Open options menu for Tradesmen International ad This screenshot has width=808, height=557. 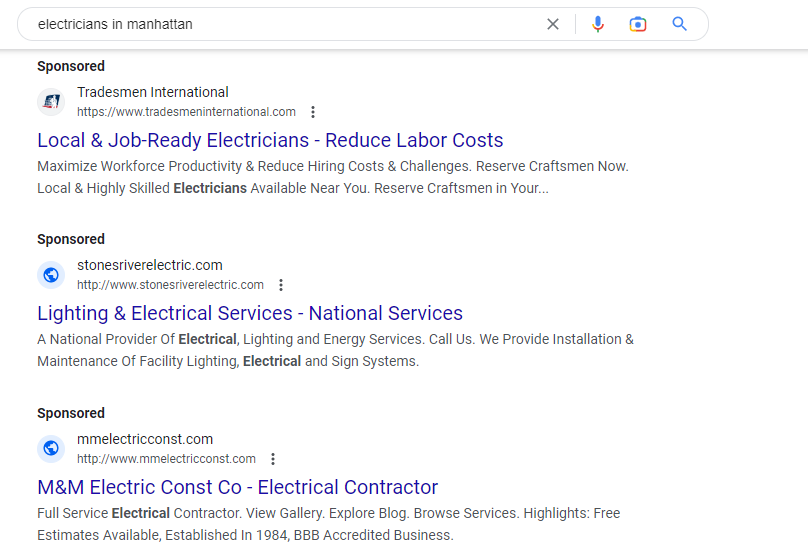pyautogui.click(x=313, y=112)
